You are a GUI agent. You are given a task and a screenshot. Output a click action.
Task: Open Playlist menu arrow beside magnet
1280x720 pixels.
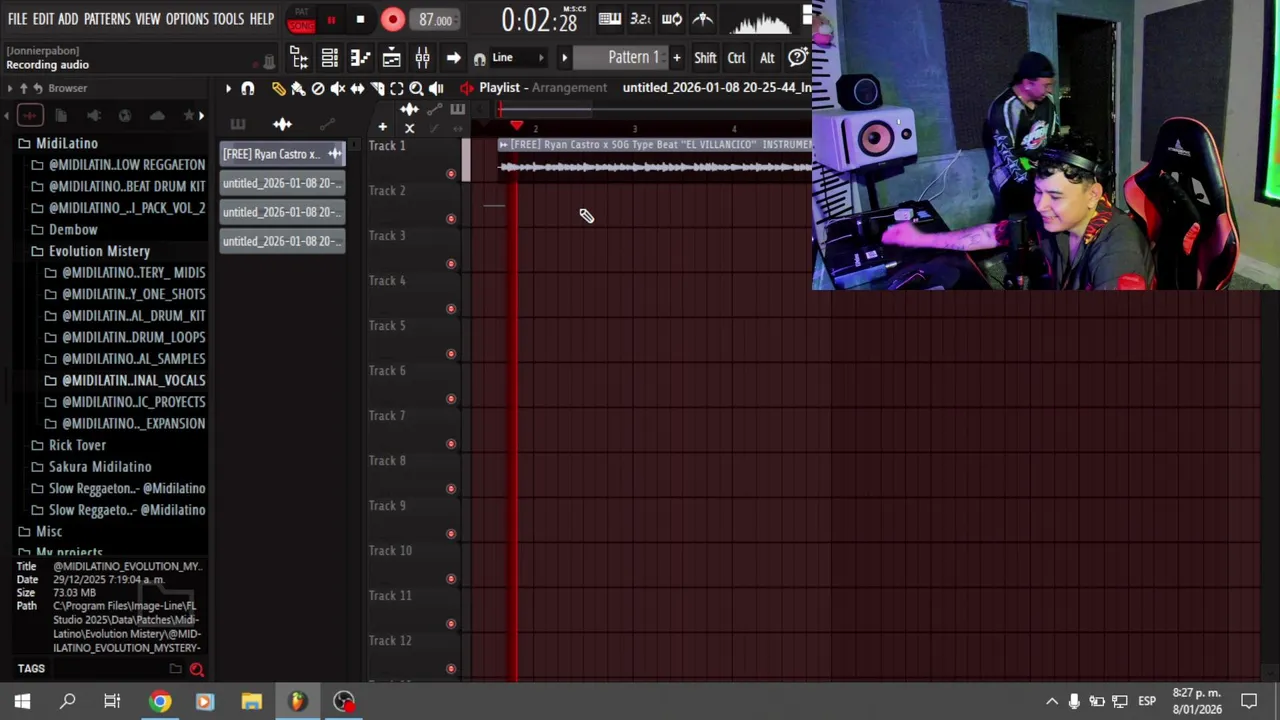[x=228, y=89]
